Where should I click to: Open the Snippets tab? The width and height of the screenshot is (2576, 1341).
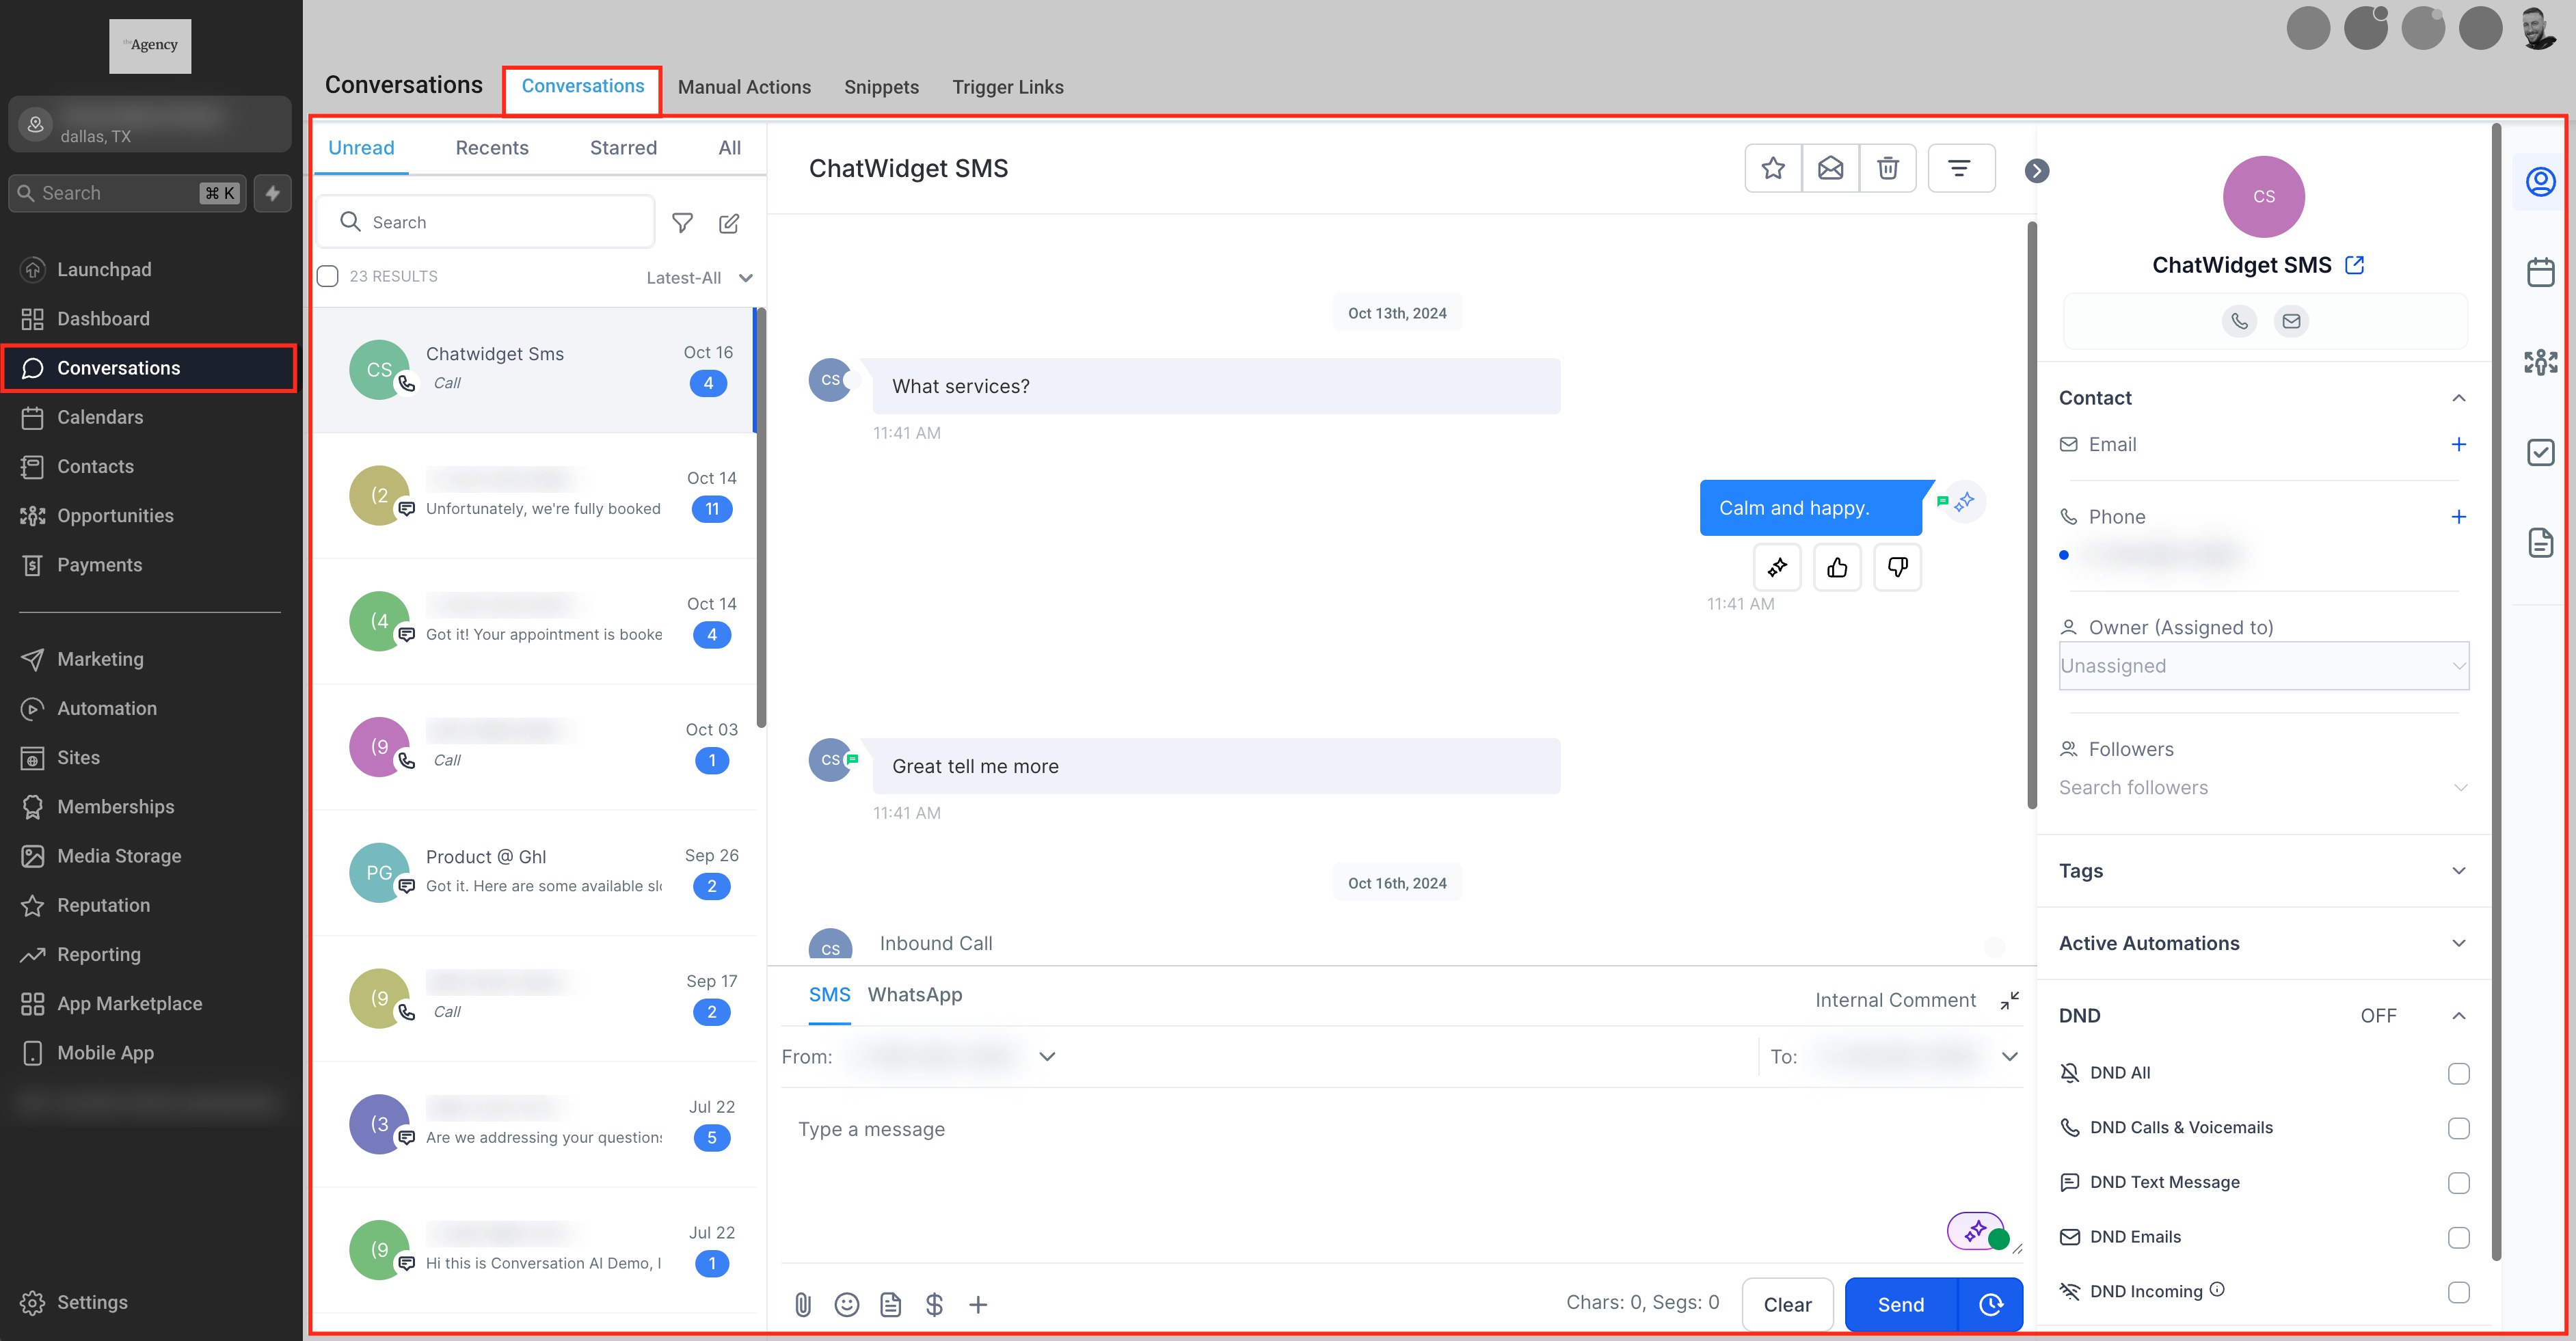[881, 87]
